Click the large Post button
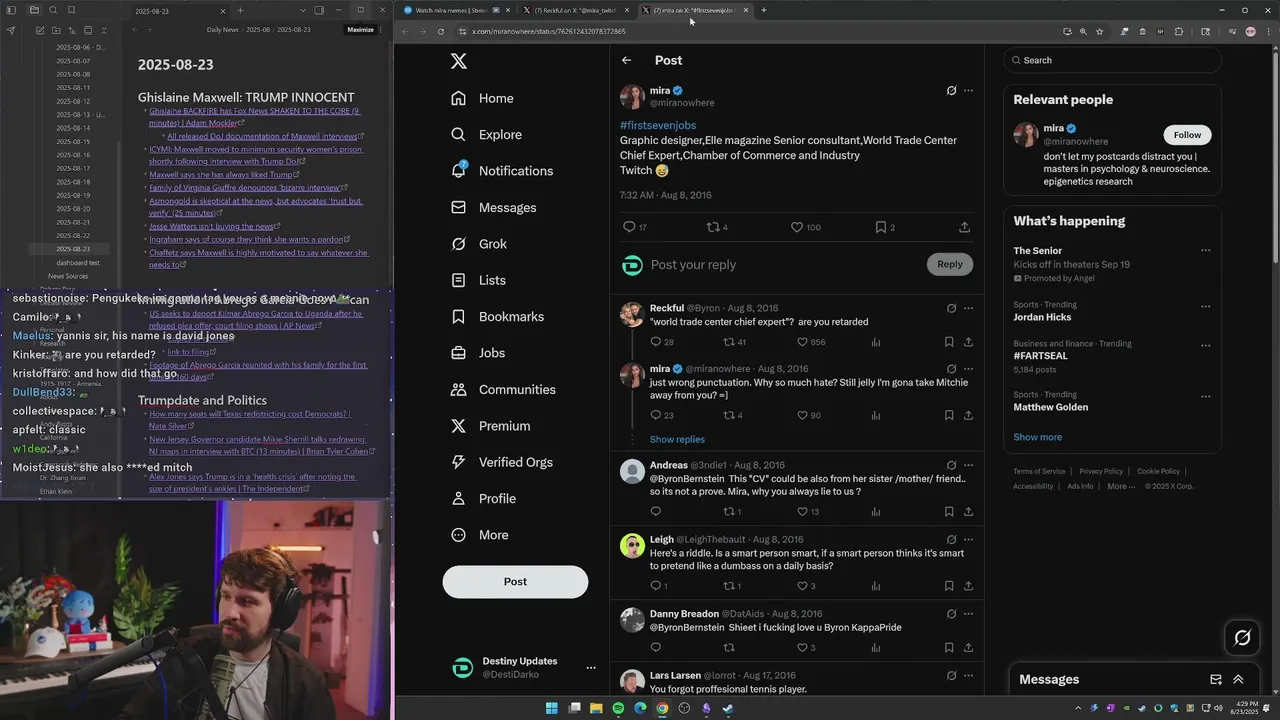The image size is (1280, 720). pyautogui.click(x=515, y=581)
